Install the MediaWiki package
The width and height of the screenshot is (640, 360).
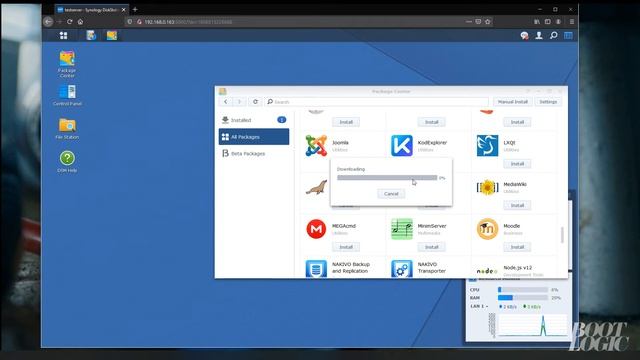coord(517,205)
